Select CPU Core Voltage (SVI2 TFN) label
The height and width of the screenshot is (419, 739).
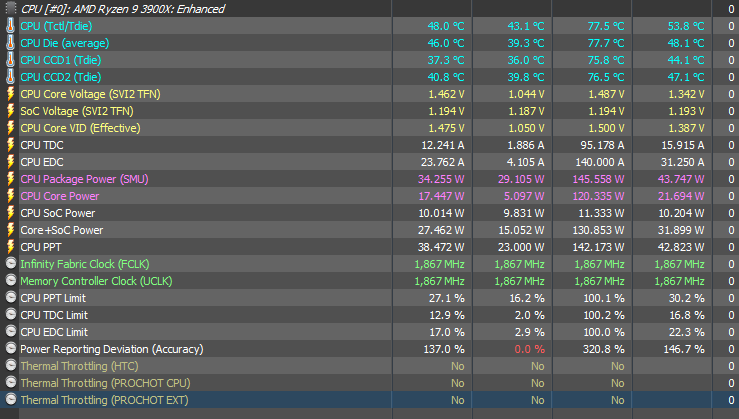click(90, 94)
